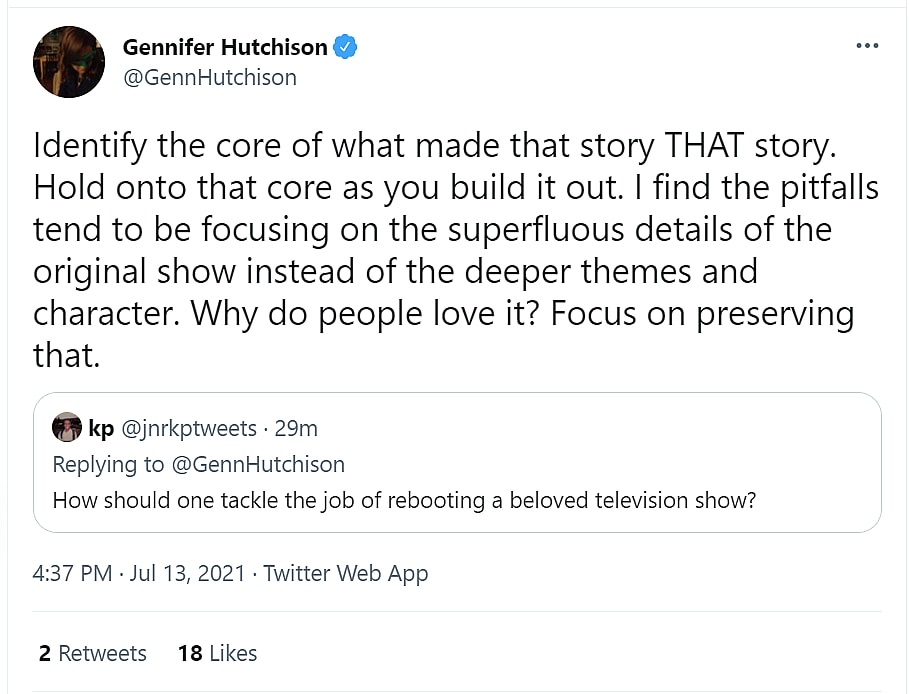The height and width of the screenshot is (694, 909).
Task: Open Gennifer Hutchison's profile avatar
Action: coord(69,62)
